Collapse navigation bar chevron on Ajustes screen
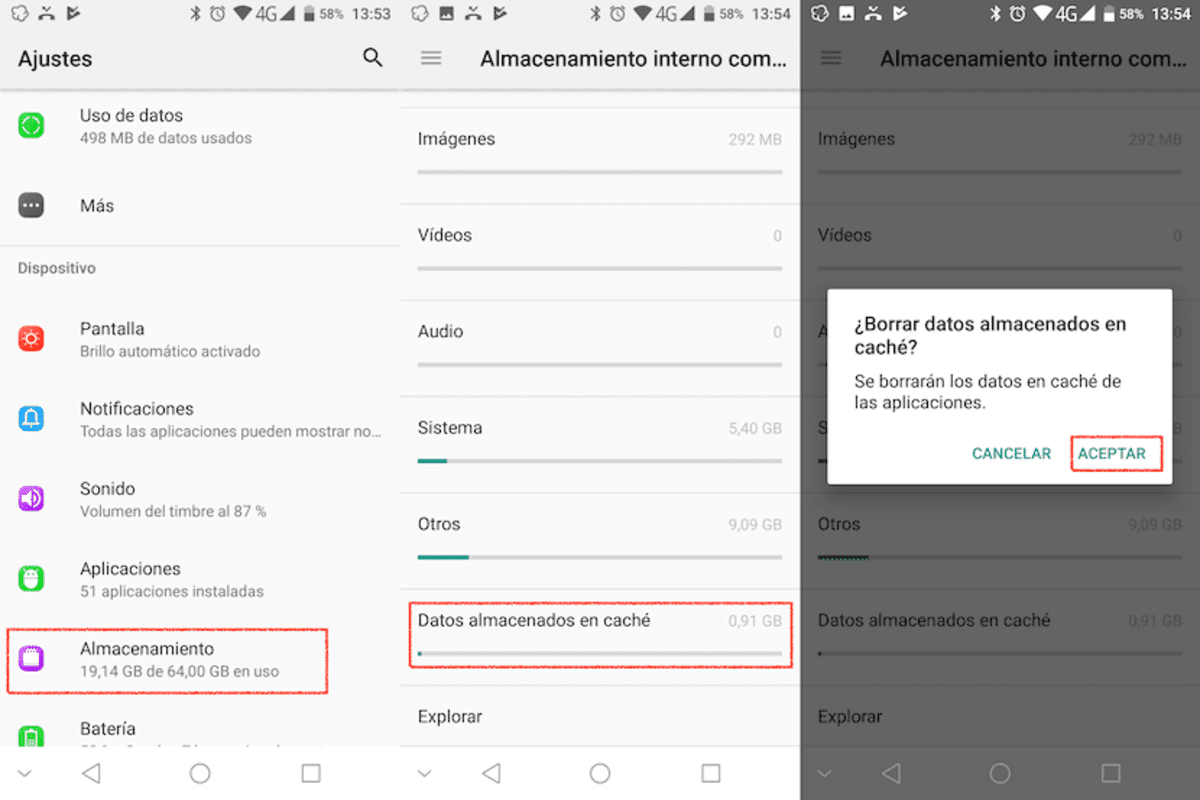 pyautogui.click(x=24, y=773)
